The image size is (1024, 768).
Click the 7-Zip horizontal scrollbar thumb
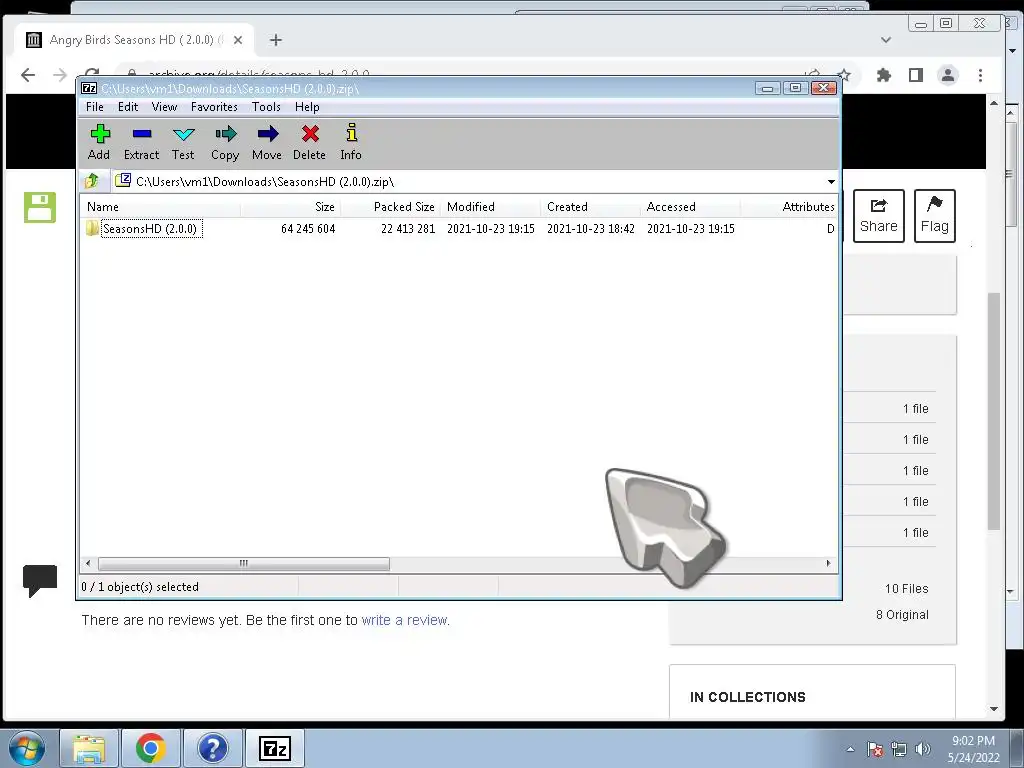(x=244, y=564)
